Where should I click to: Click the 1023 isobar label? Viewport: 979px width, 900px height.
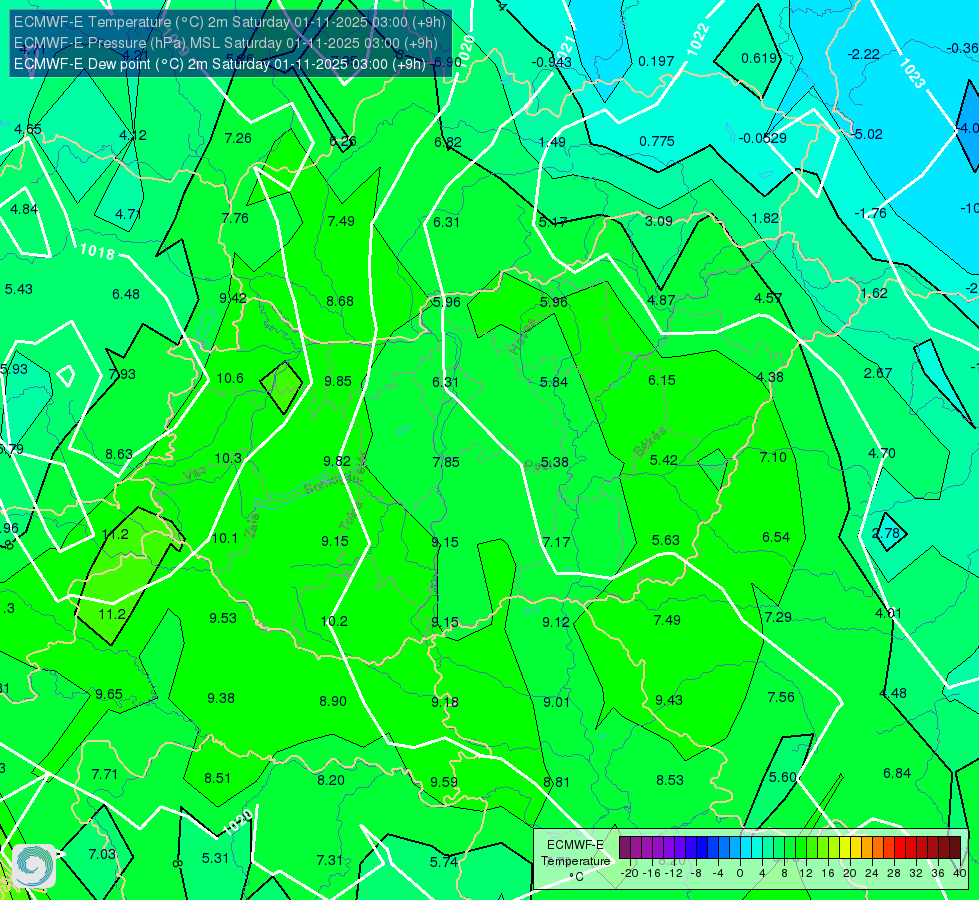click(912, 74)
